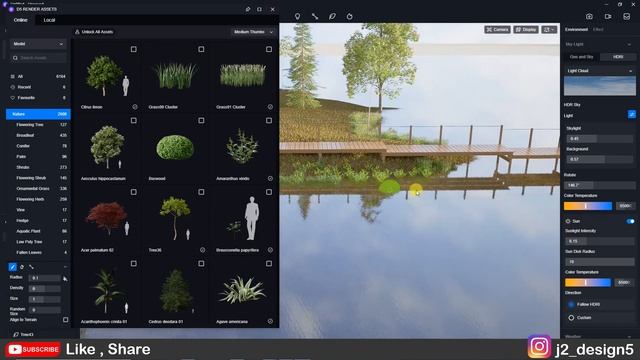Click the Search Assets input field
The width and height of the screenshot is (640, 360).
point(38,58)
